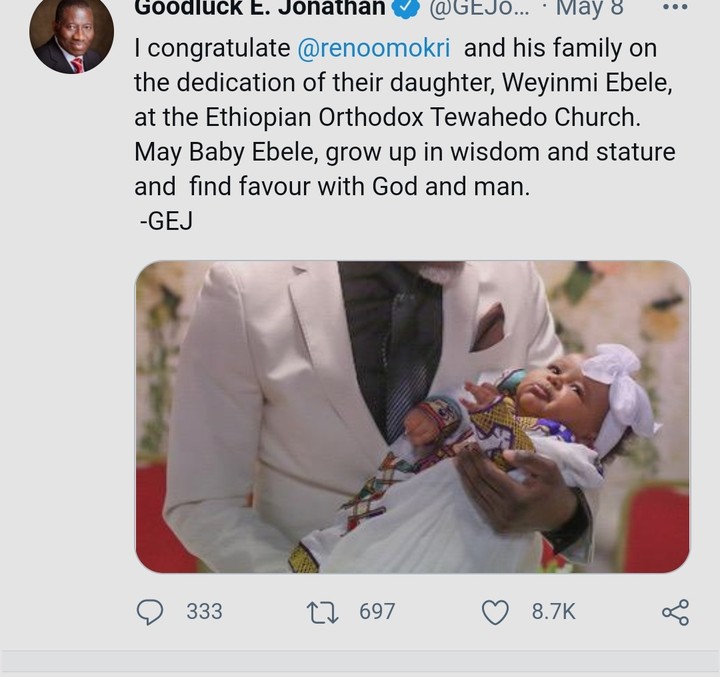Follow the @renoomokri mention link

[x=374, y=48]
